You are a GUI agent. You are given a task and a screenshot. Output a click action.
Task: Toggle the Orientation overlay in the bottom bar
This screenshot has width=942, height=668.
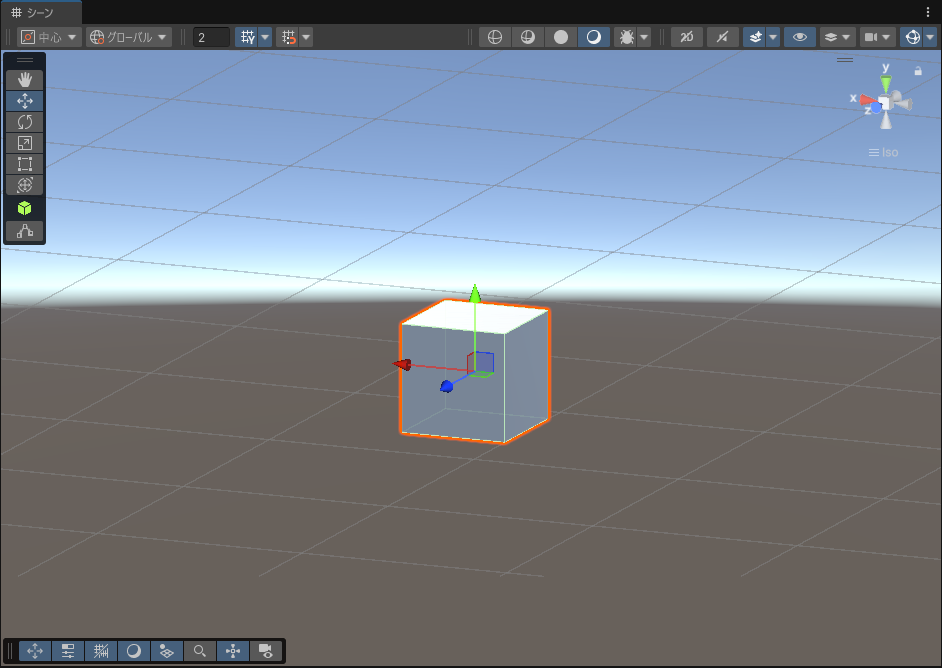pyautogui.click(x=233, y=651)
